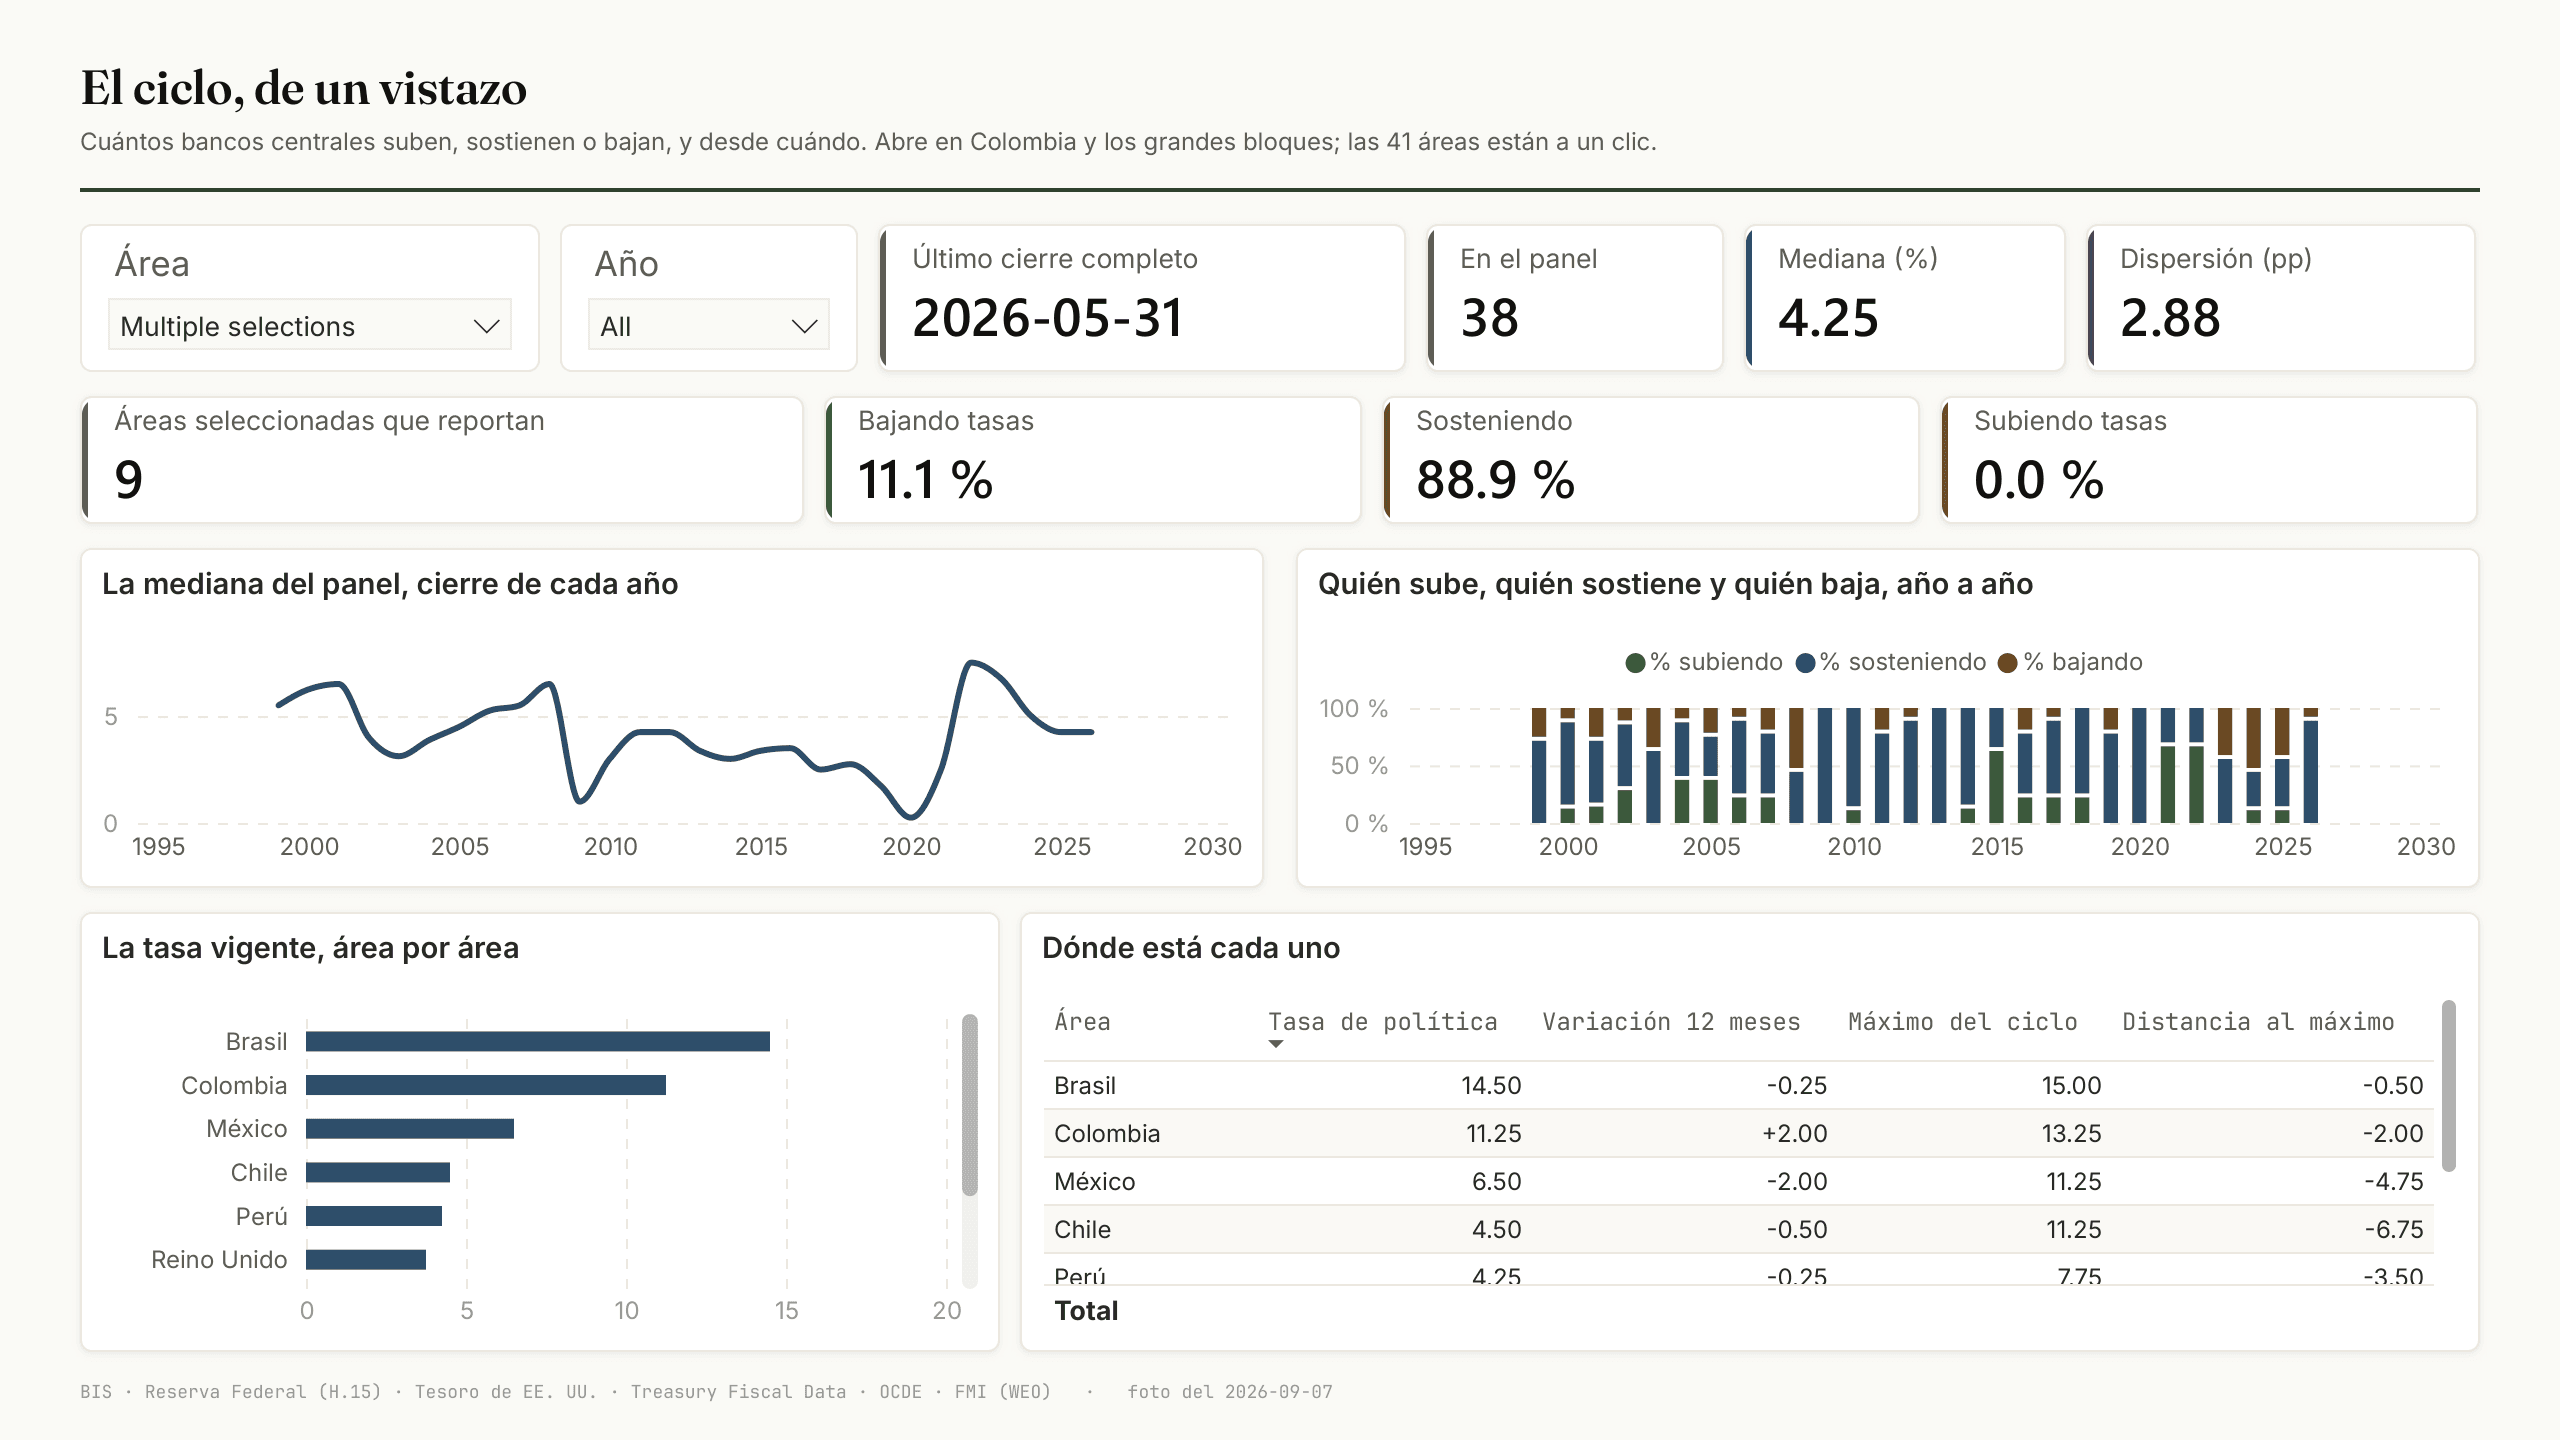Click the Área column header in table

[1082, 1022]
